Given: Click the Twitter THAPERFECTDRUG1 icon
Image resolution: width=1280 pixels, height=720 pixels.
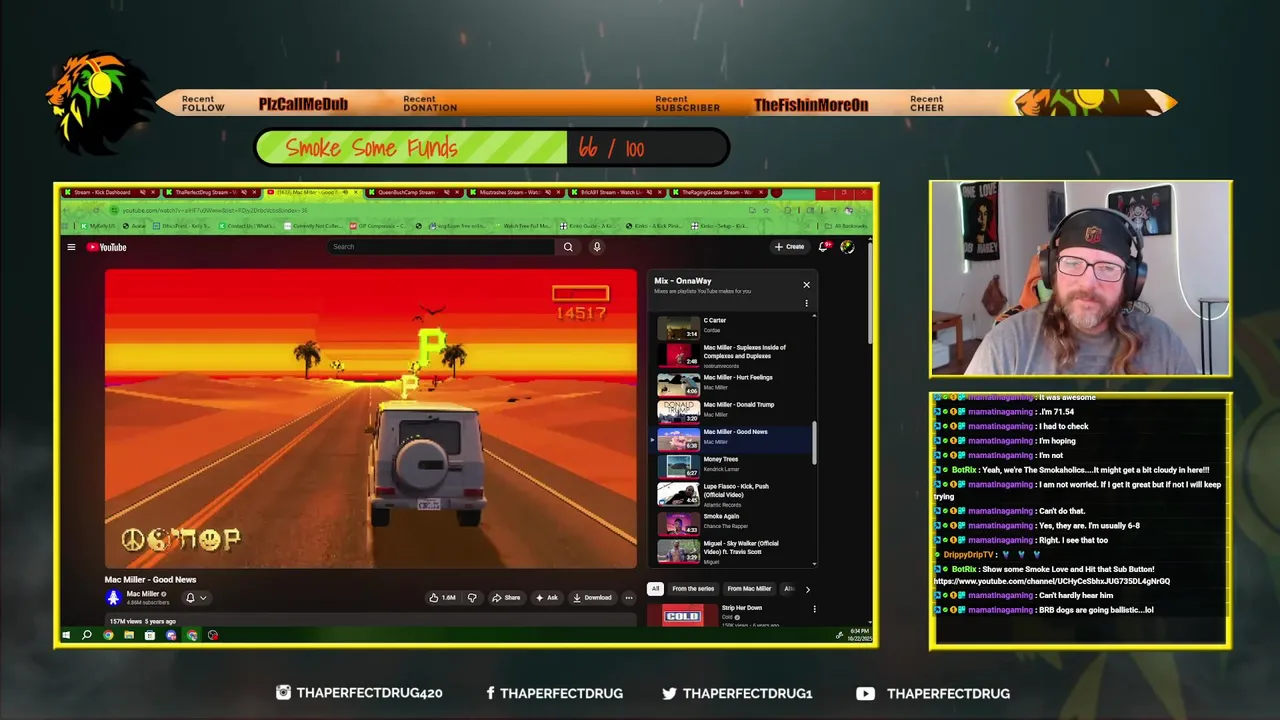Looking at the screenshot, I should pyautogui.click(x=669, y=693).
